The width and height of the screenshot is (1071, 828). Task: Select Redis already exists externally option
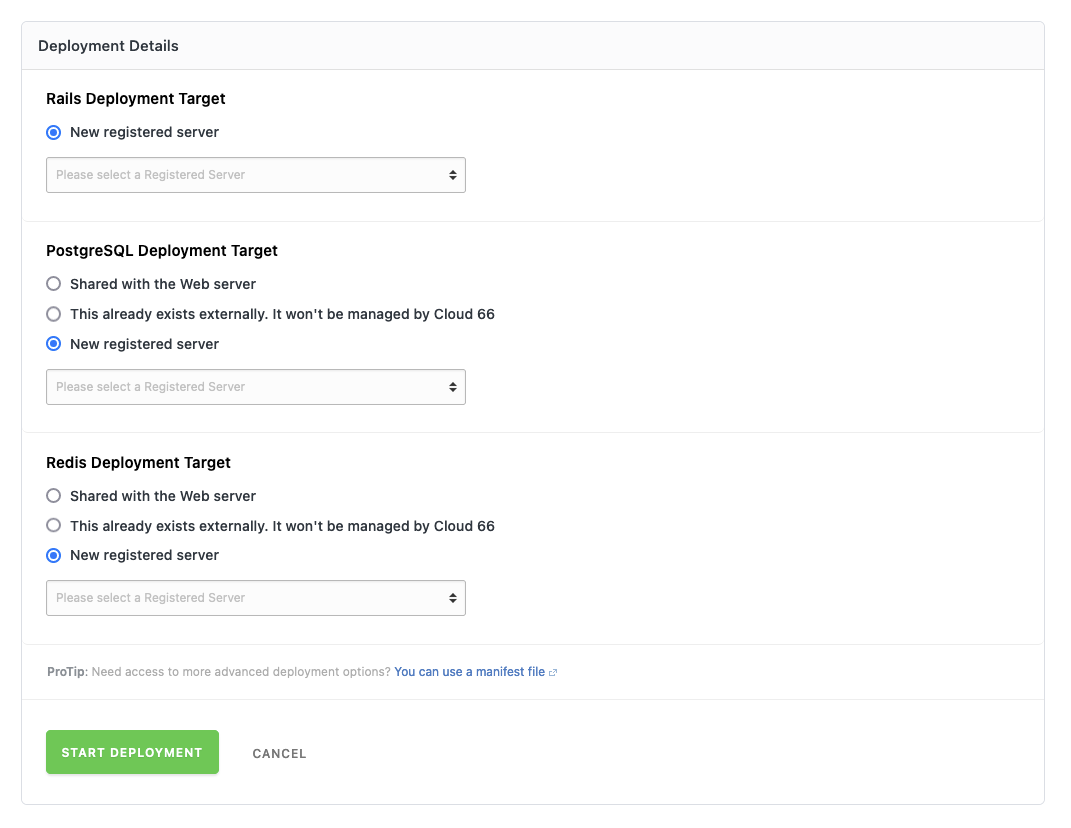tap(53, 525)
